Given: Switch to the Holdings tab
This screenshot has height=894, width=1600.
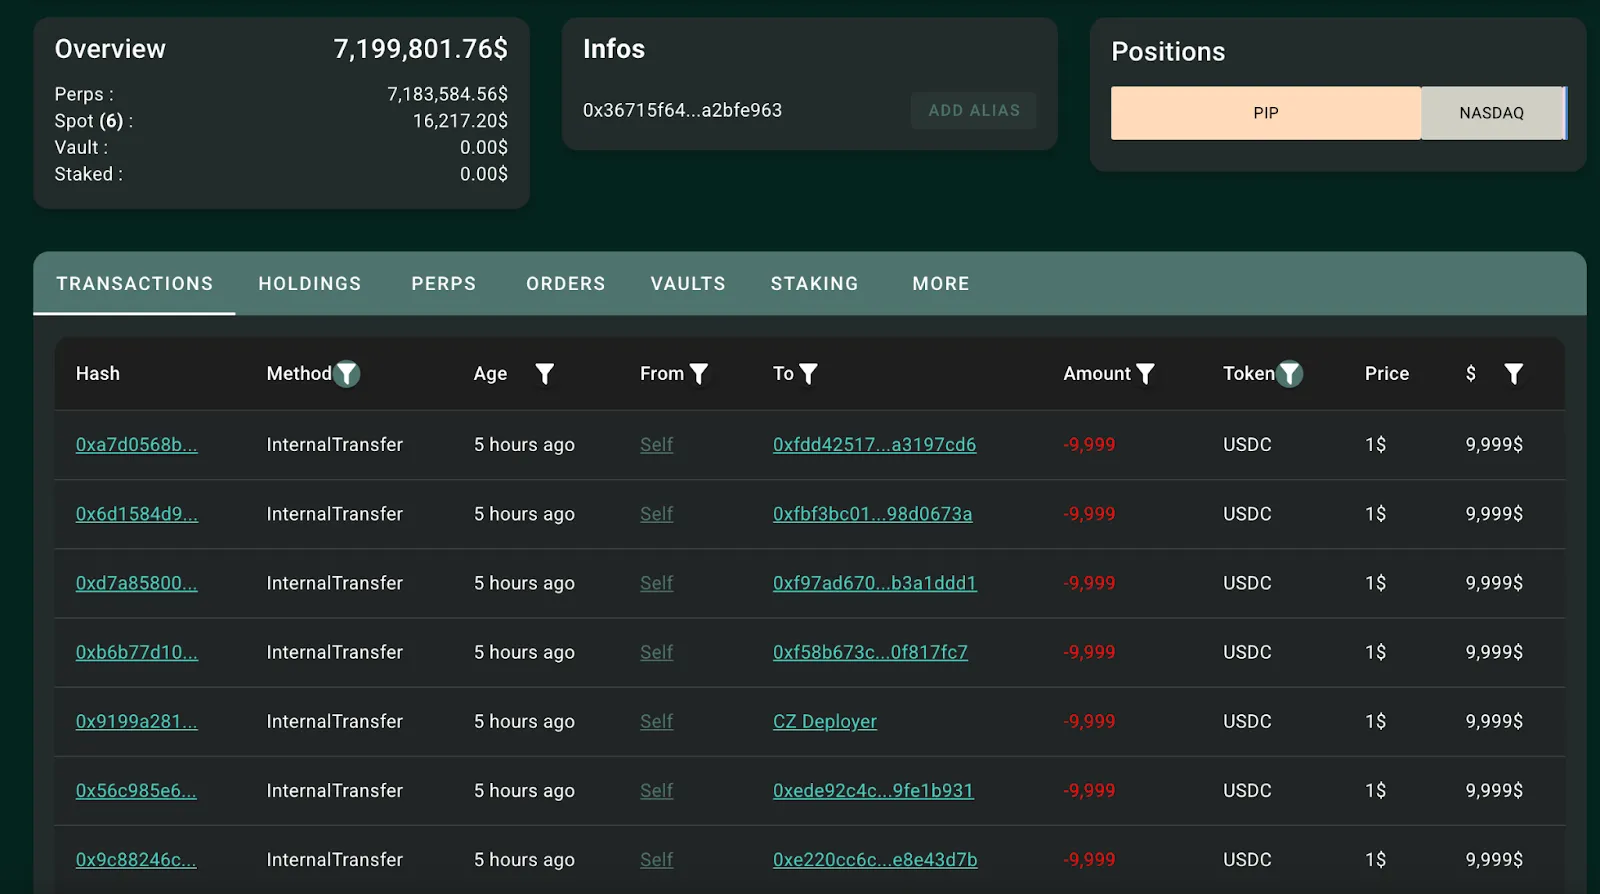Looking at the screenshot, I should tap(310, 284).
